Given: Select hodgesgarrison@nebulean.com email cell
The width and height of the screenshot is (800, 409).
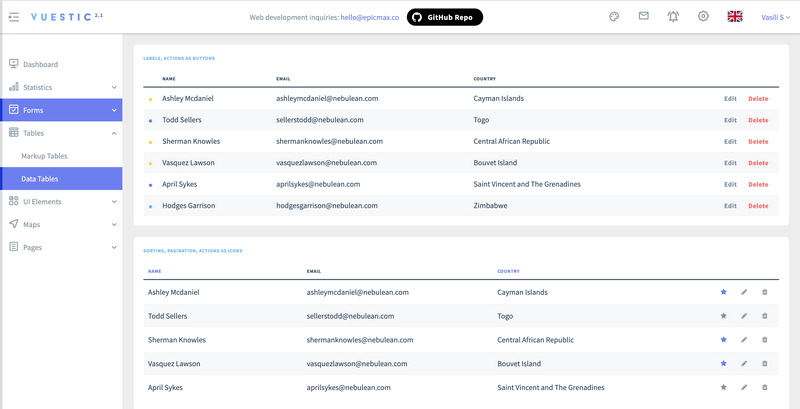Looking at the screenshot, I should coord(327,206).
